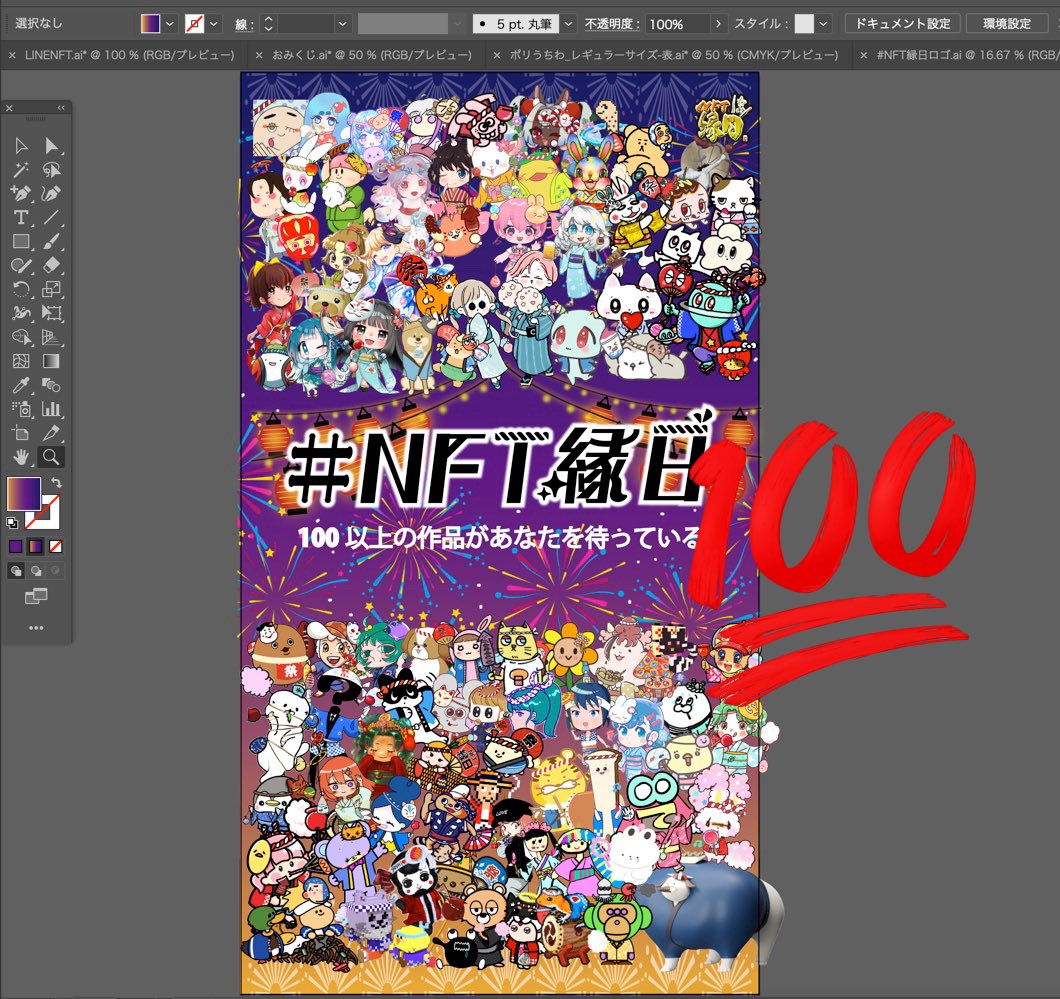This screenshot has height=999, width=1060.
Task: Open Change Screen Mode button
Action: tap(36, 595)
